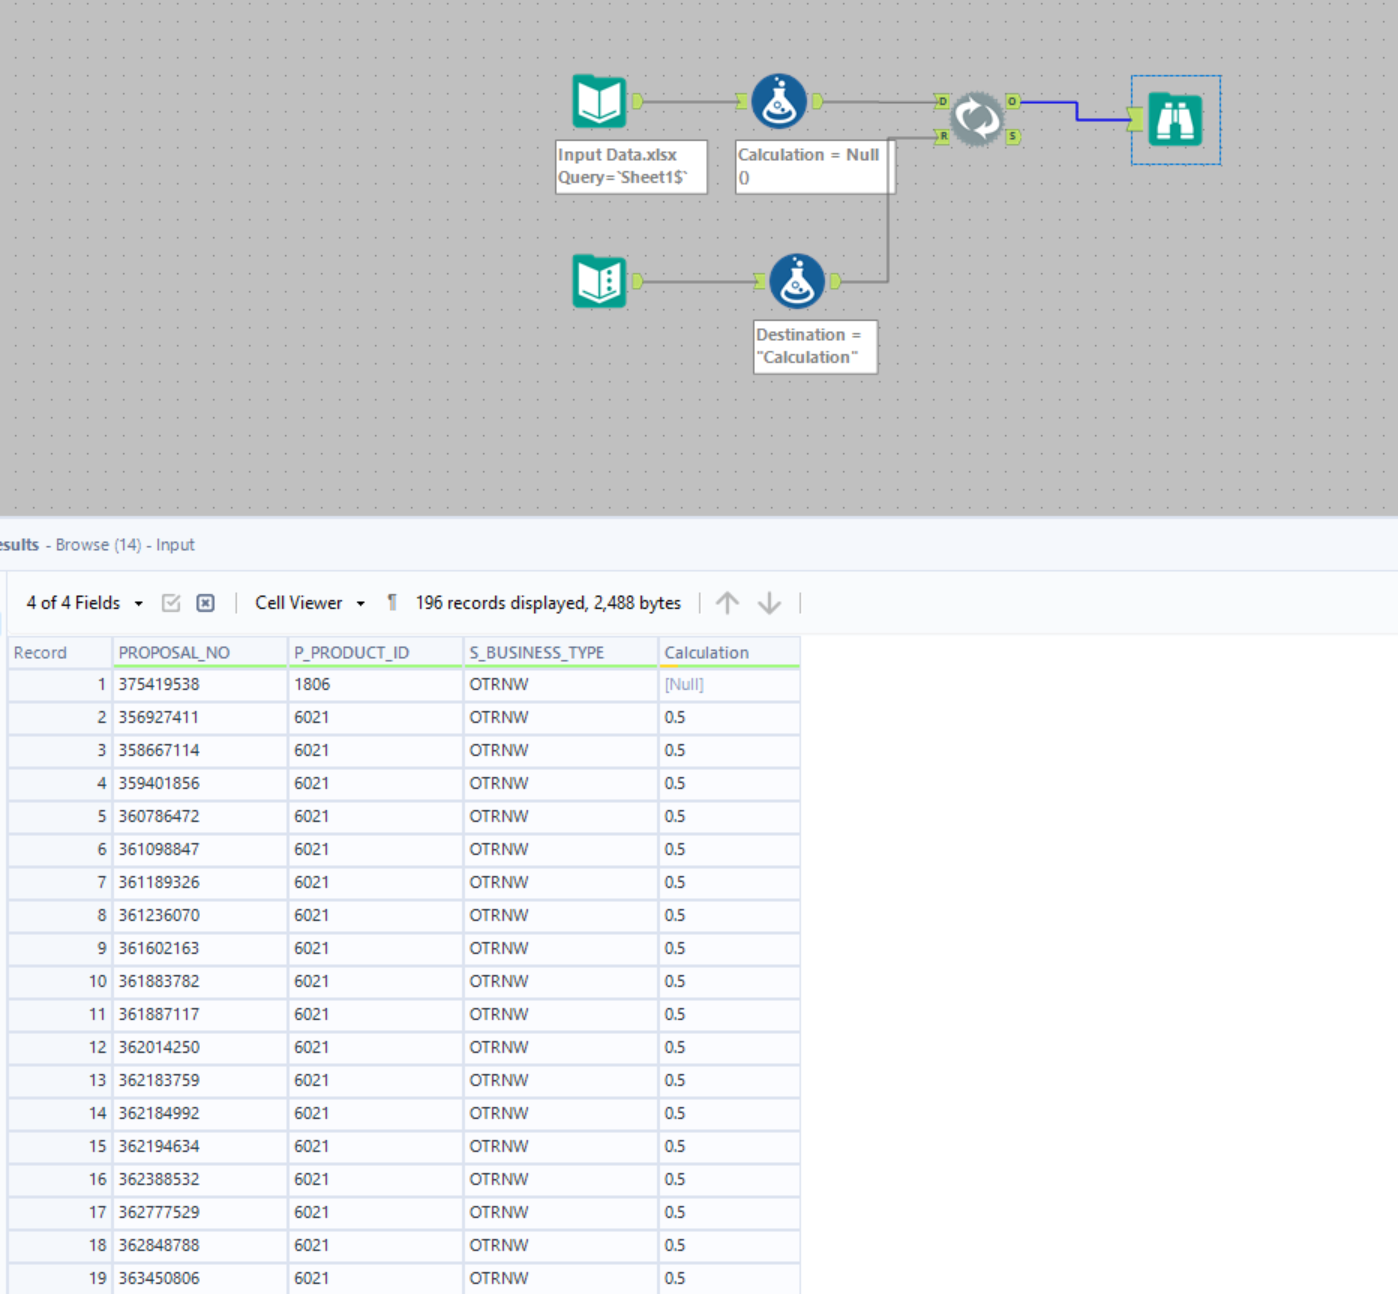Open the Cell Viewer dropdown

click(298, 602)
